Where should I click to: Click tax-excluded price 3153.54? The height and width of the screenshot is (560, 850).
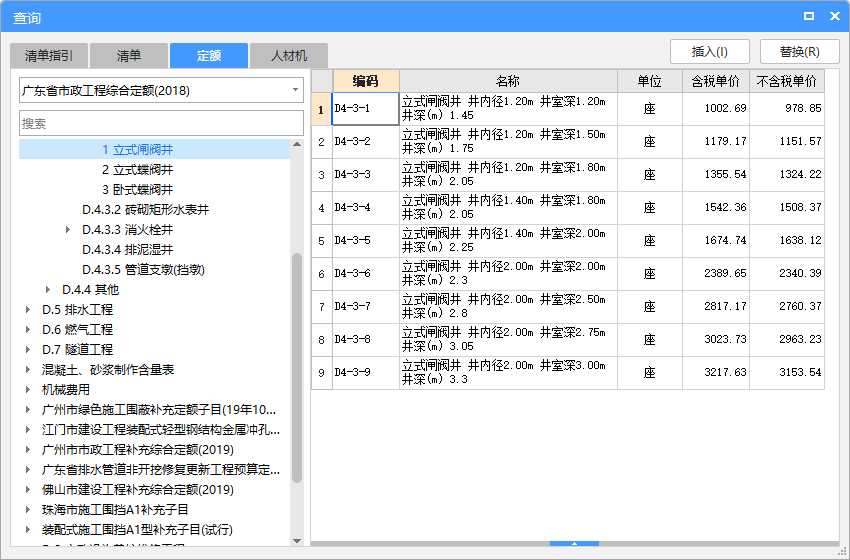787,373
